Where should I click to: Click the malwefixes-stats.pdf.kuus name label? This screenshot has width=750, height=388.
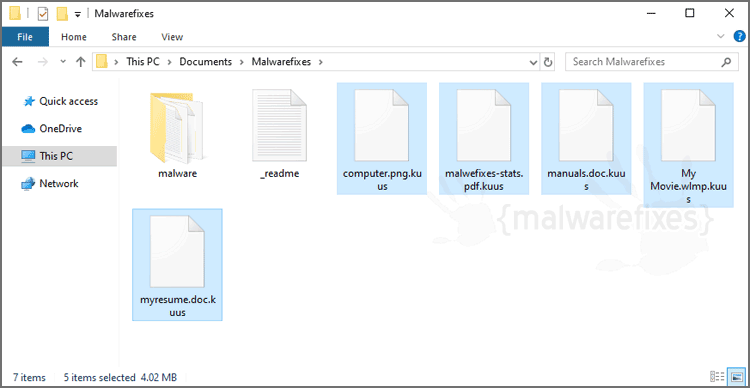(x=484, y=179)
